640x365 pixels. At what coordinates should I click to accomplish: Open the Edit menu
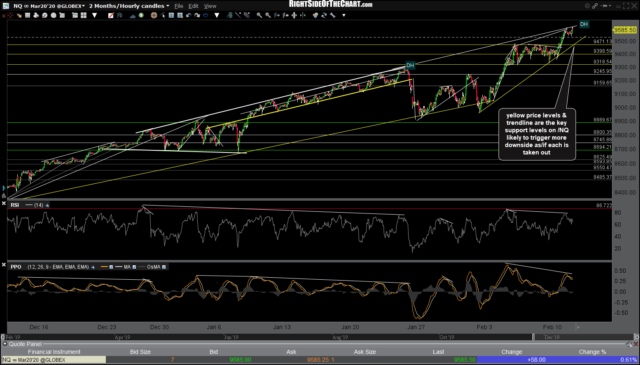[x=193, y=6]
